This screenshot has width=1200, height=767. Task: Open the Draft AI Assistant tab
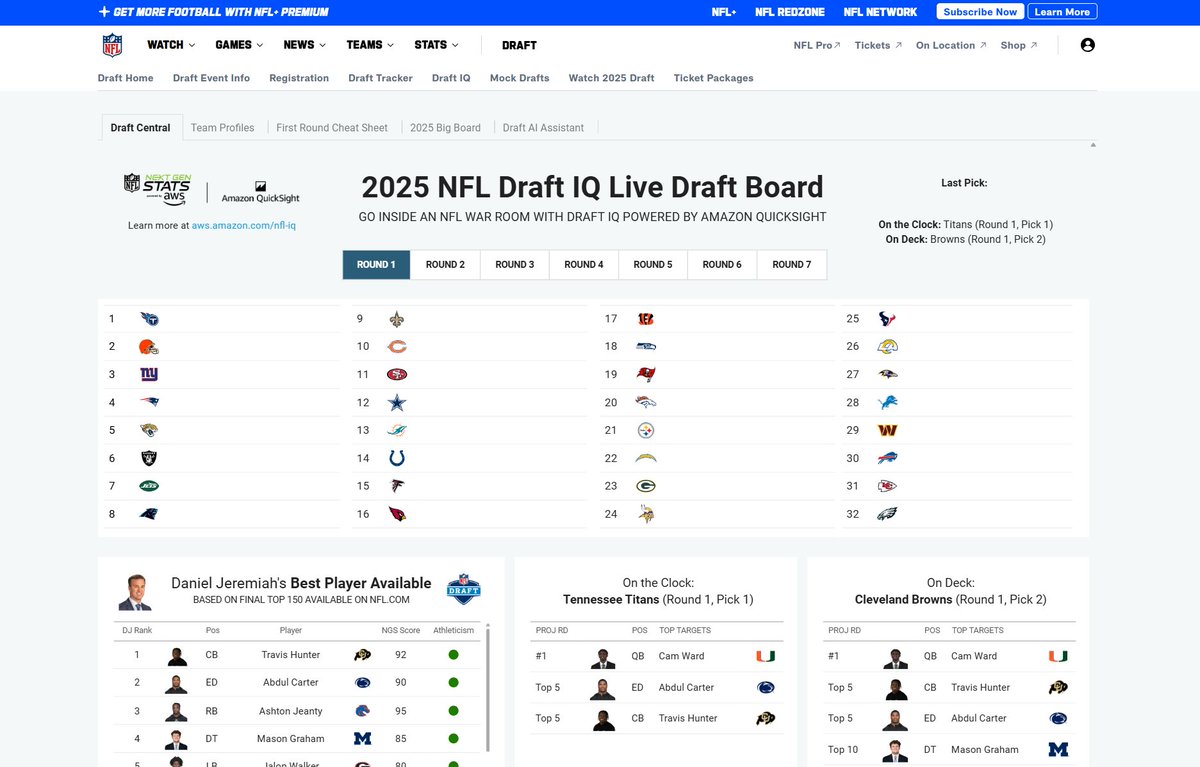coord(543,128)
